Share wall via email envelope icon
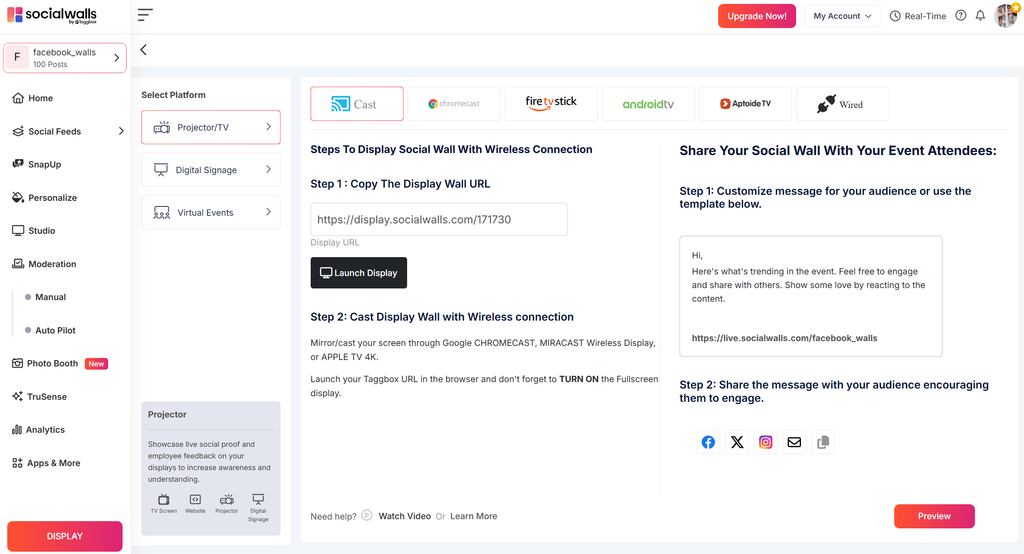This screenshot has width=1024, height=554. pyautogui.click(x=794, y=442)
